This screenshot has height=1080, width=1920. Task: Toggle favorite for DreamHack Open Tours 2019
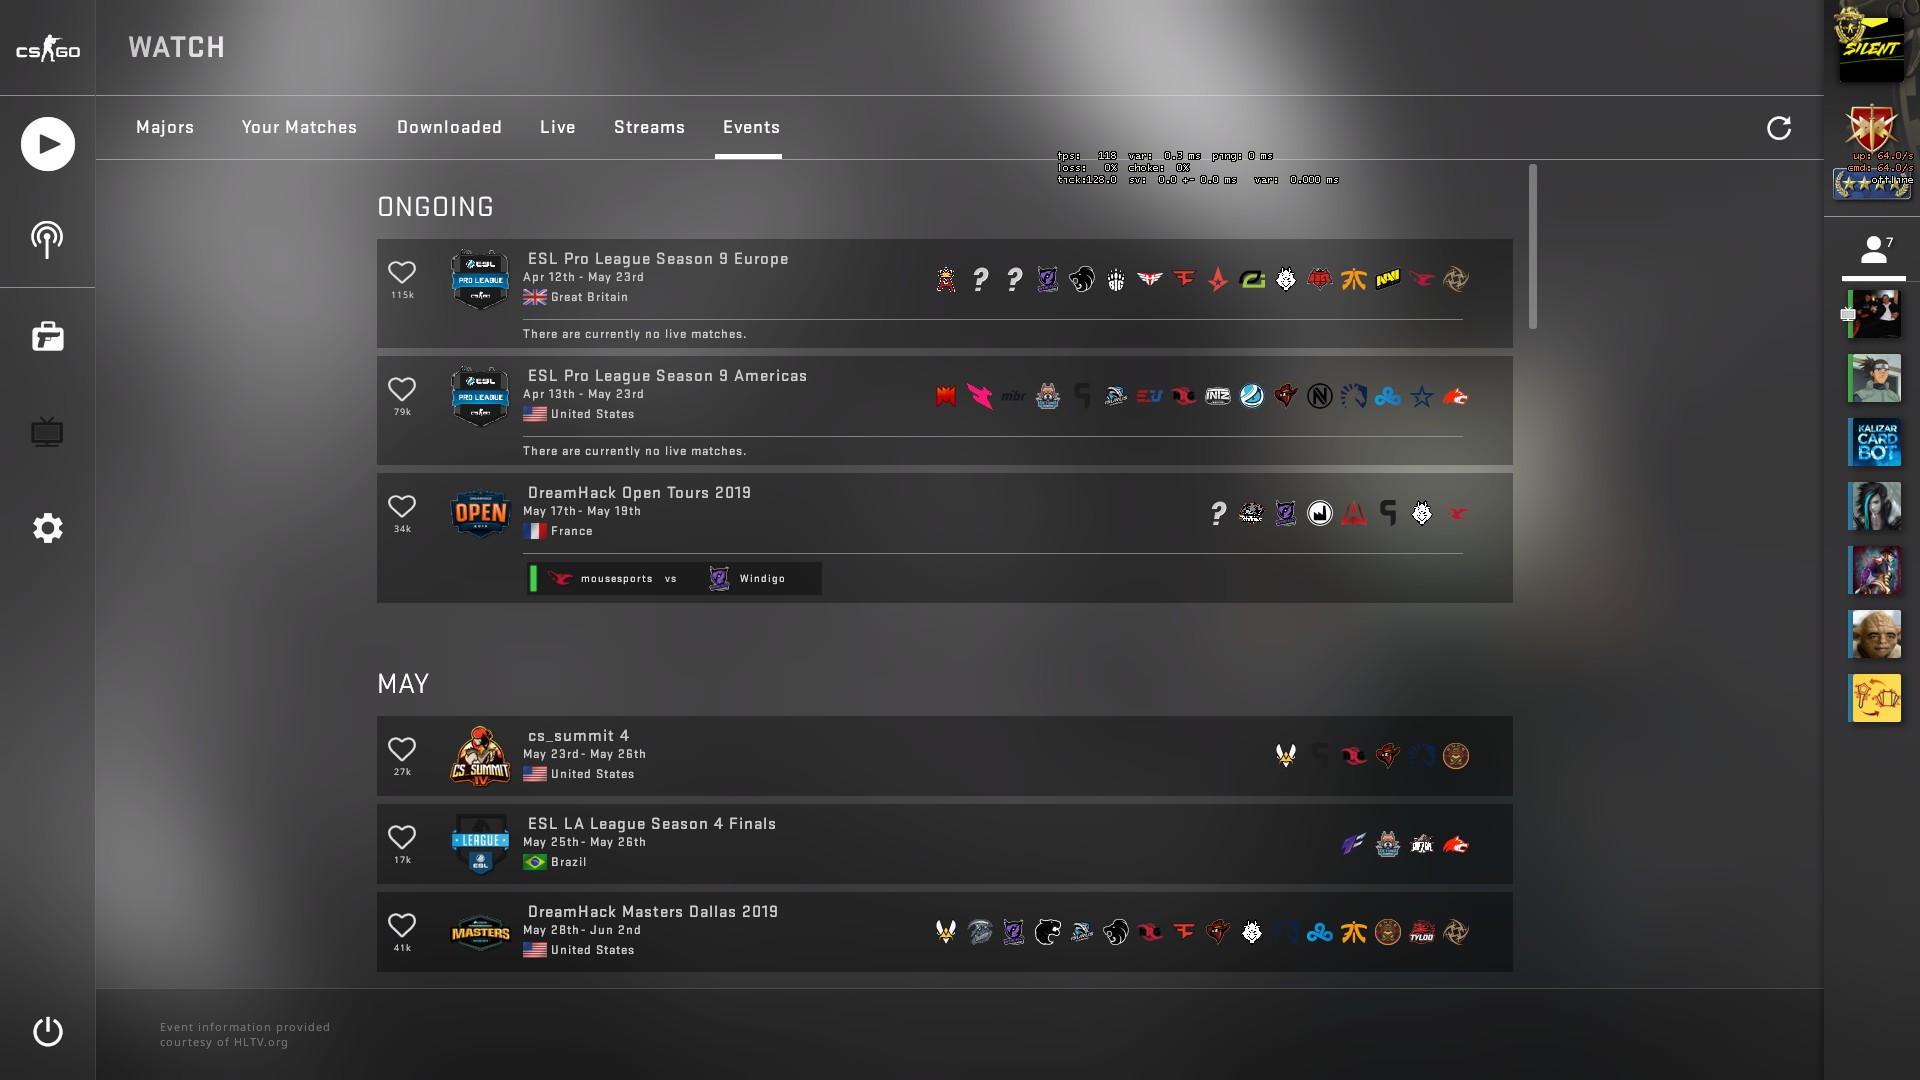pos(402,505)
